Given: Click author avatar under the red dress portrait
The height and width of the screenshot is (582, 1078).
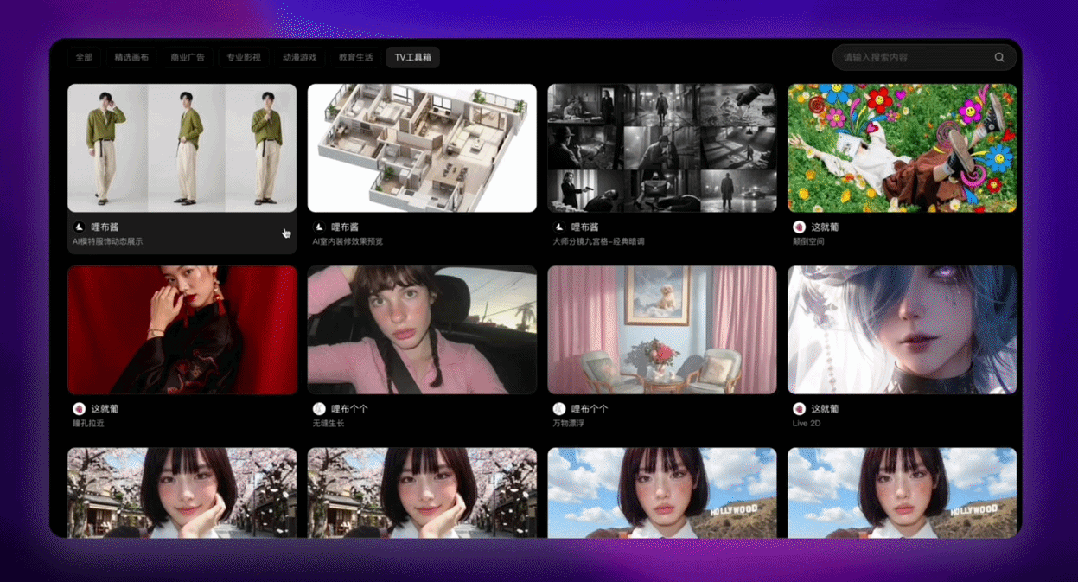Looking at the screenshot, I should point(79,409).
